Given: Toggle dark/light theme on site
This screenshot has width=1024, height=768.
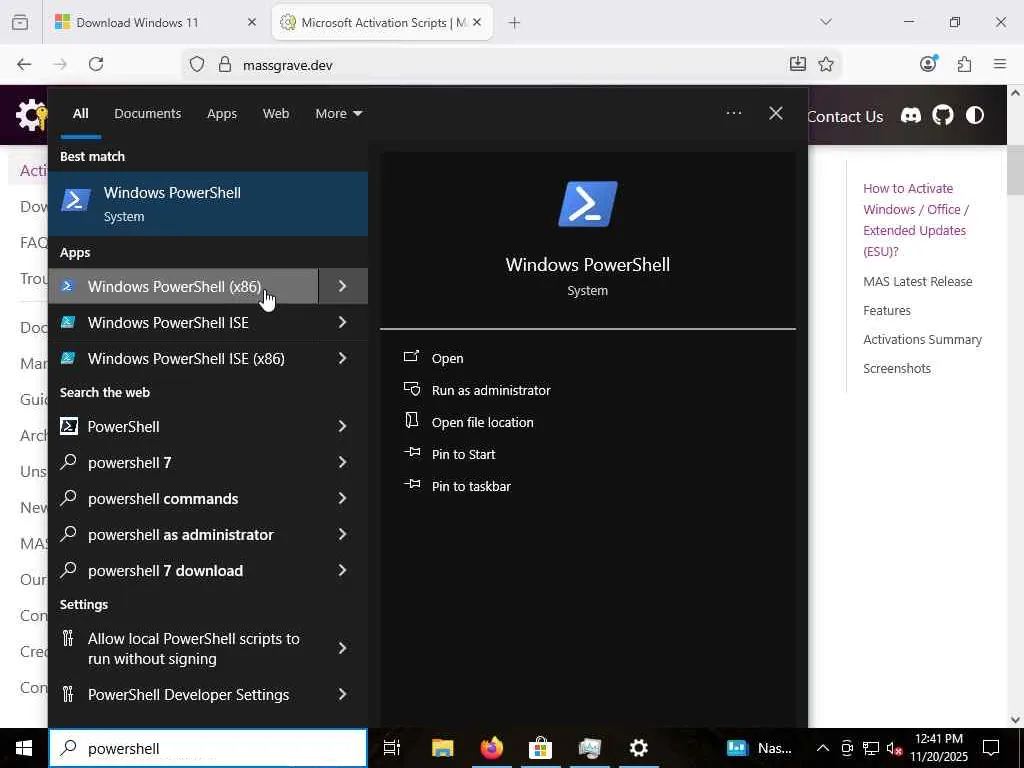Looking at the screenshot, I should click(974, 116).
